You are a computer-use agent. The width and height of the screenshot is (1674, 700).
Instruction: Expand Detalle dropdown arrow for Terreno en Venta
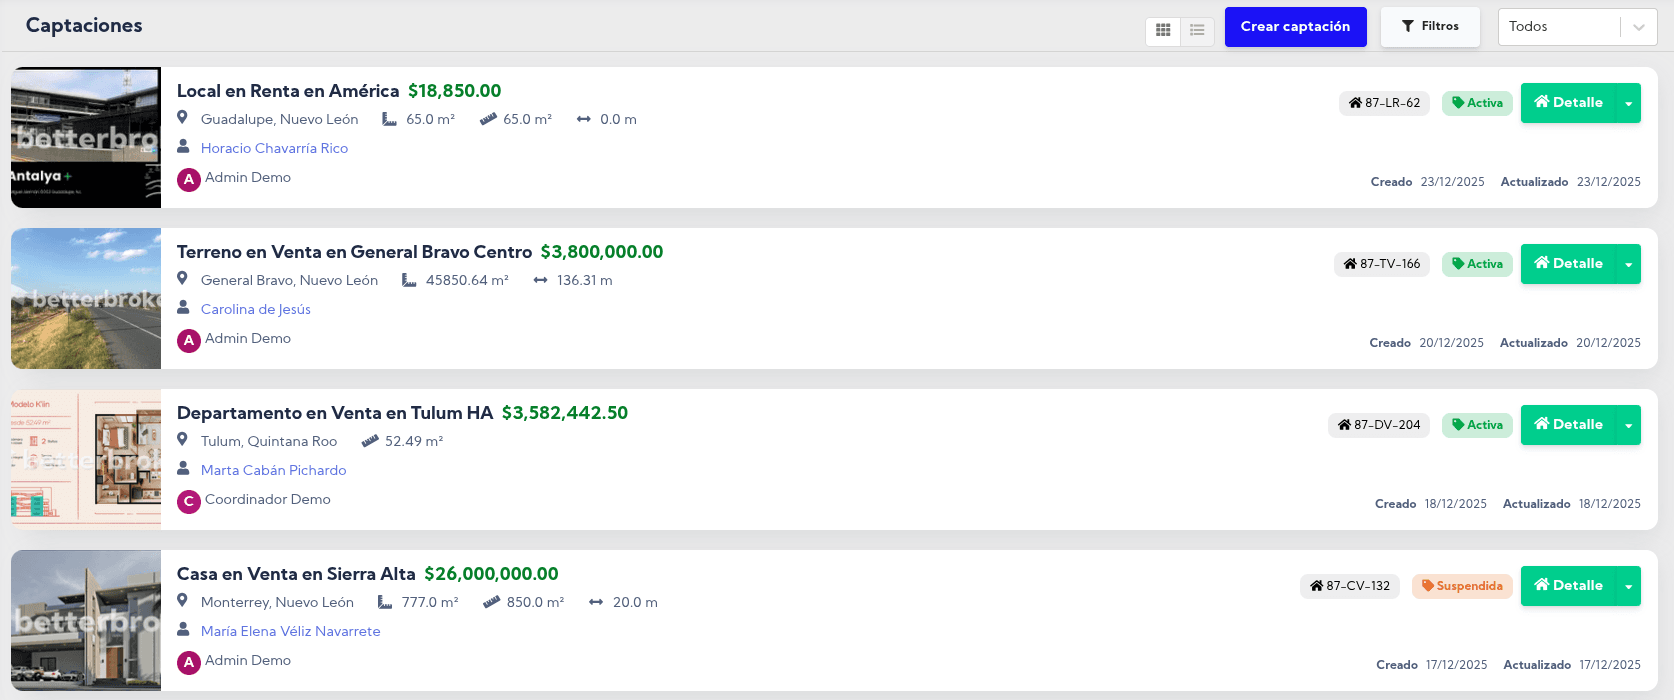tap(1629, 264)
